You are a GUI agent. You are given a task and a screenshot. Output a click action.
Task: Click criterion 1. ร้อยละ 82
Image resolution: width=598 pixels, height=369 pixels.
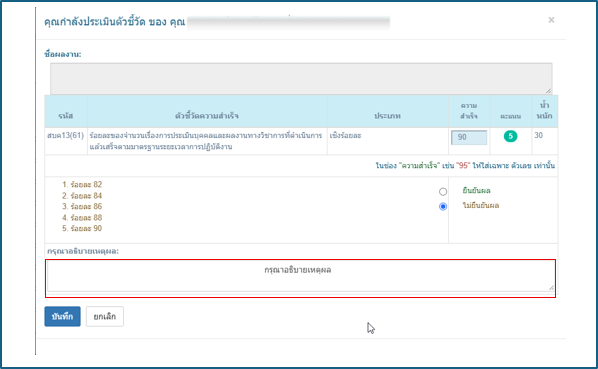(x=82, y=184)
